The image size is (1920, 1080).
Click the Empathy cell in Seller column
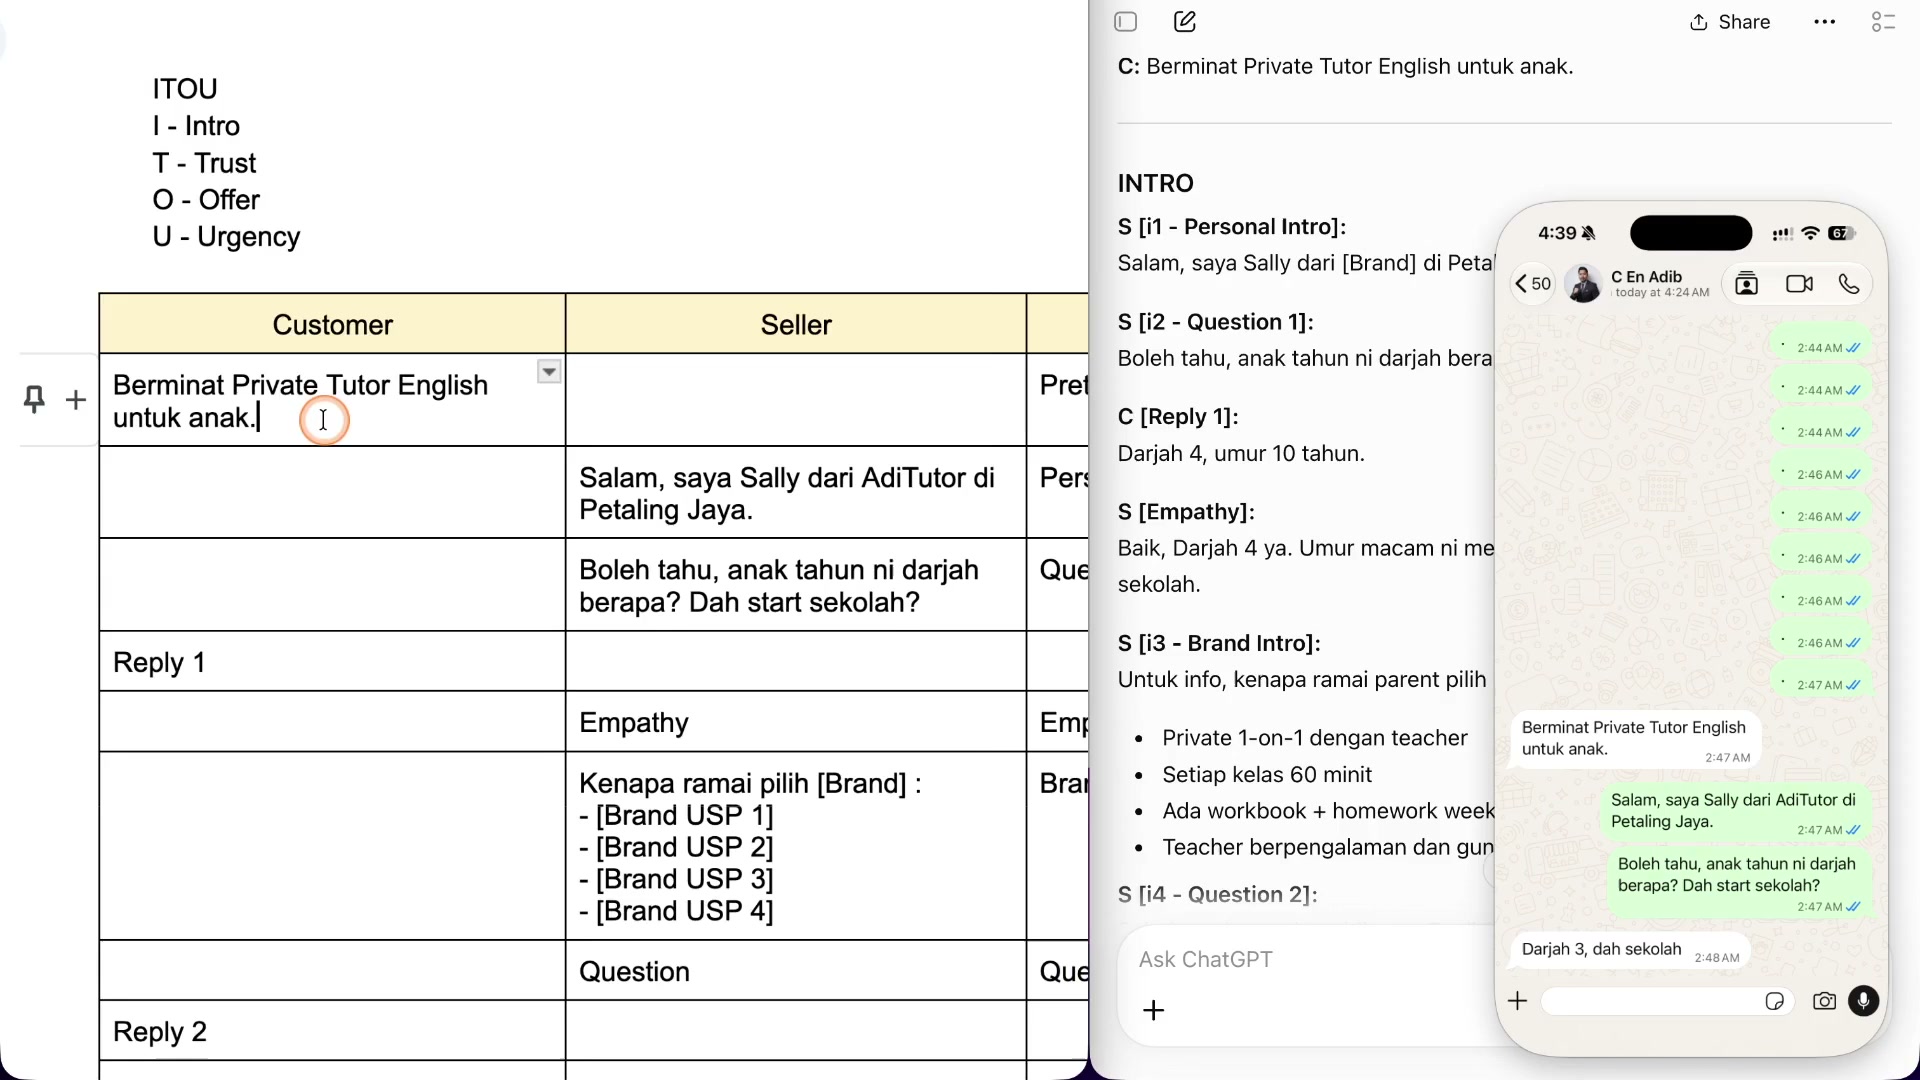796,722
